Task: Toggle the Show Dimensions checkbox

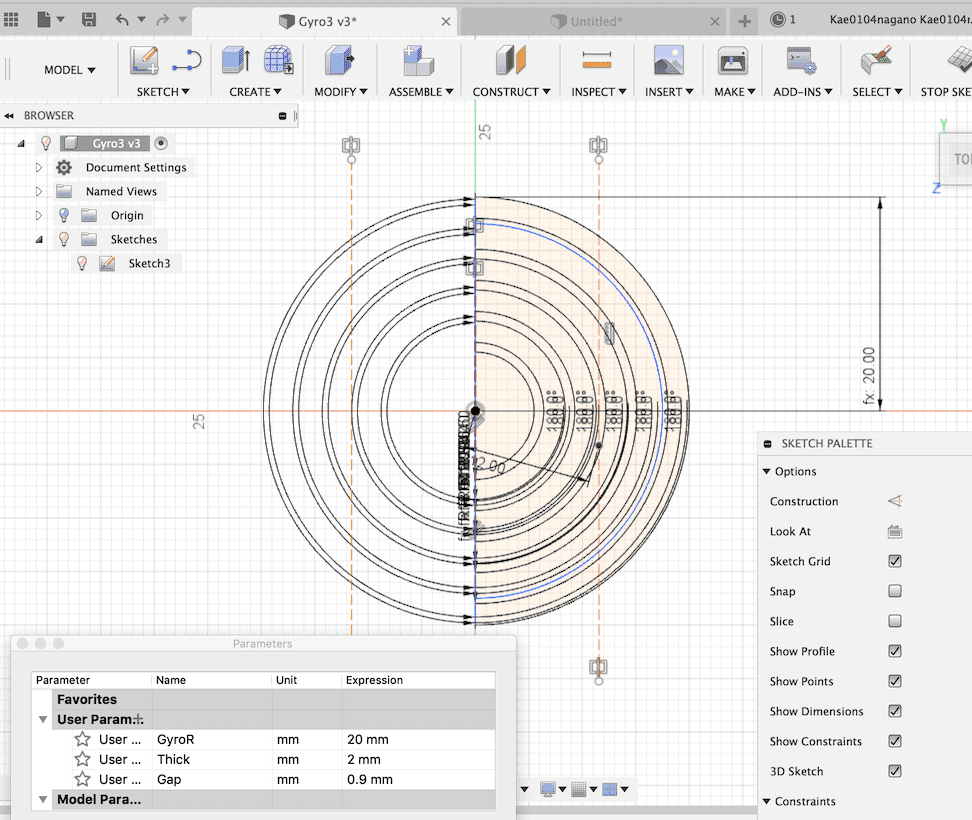Action: point(895,711)
